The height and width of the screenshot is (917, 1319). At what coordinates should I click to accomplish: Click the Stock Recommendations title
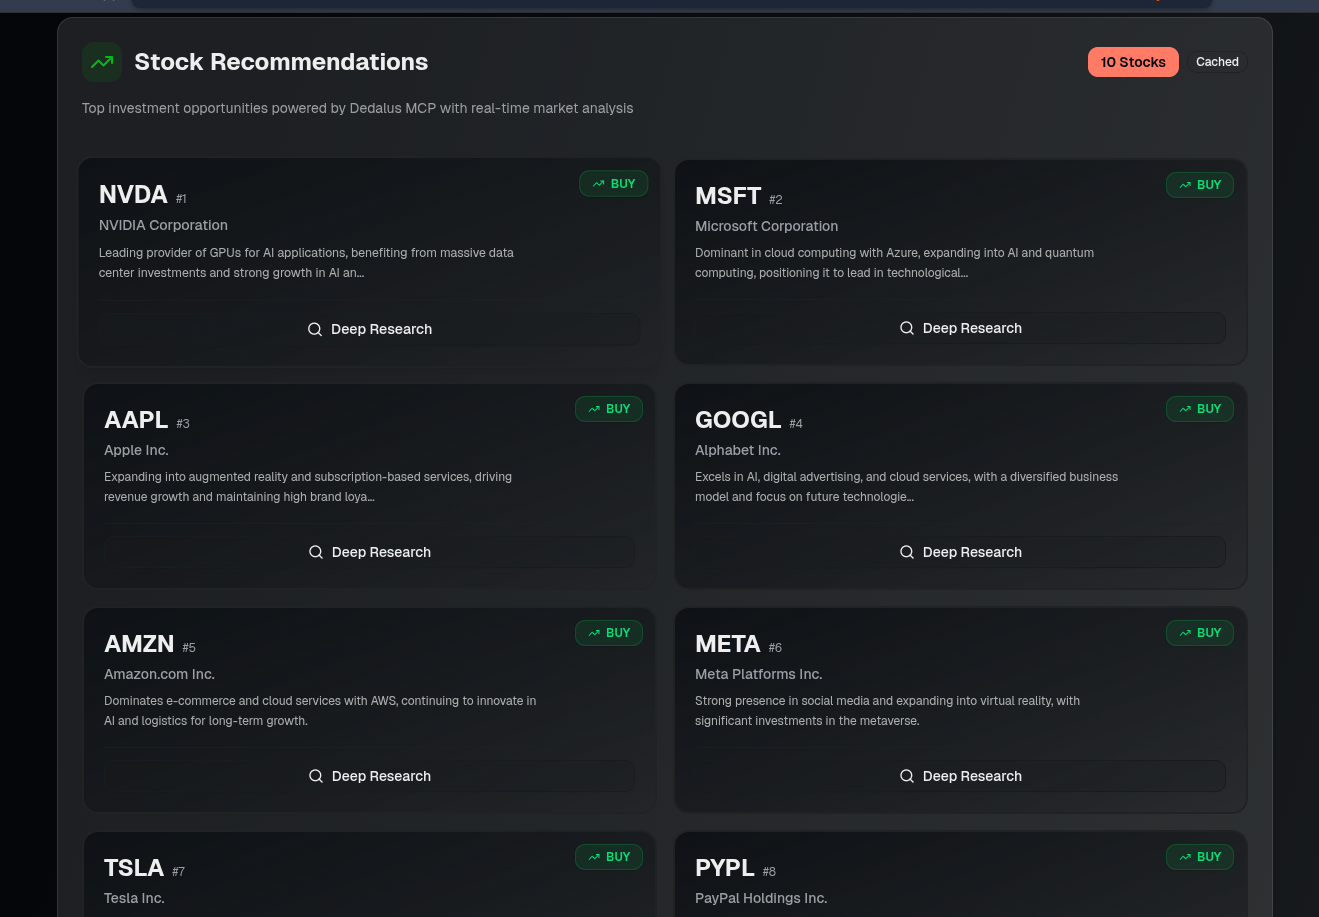pos(281,62)
